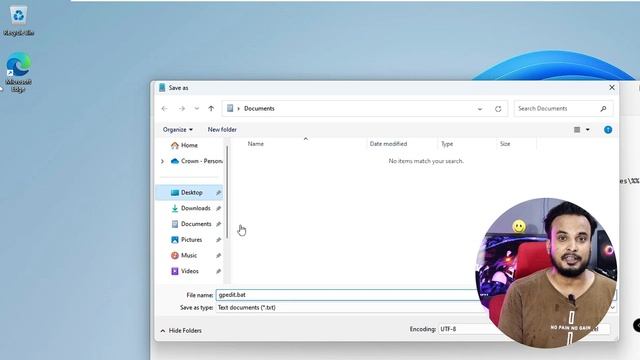Click the search magnifier icon
Viewport: 640px width, 360px height.
[603, 109]
